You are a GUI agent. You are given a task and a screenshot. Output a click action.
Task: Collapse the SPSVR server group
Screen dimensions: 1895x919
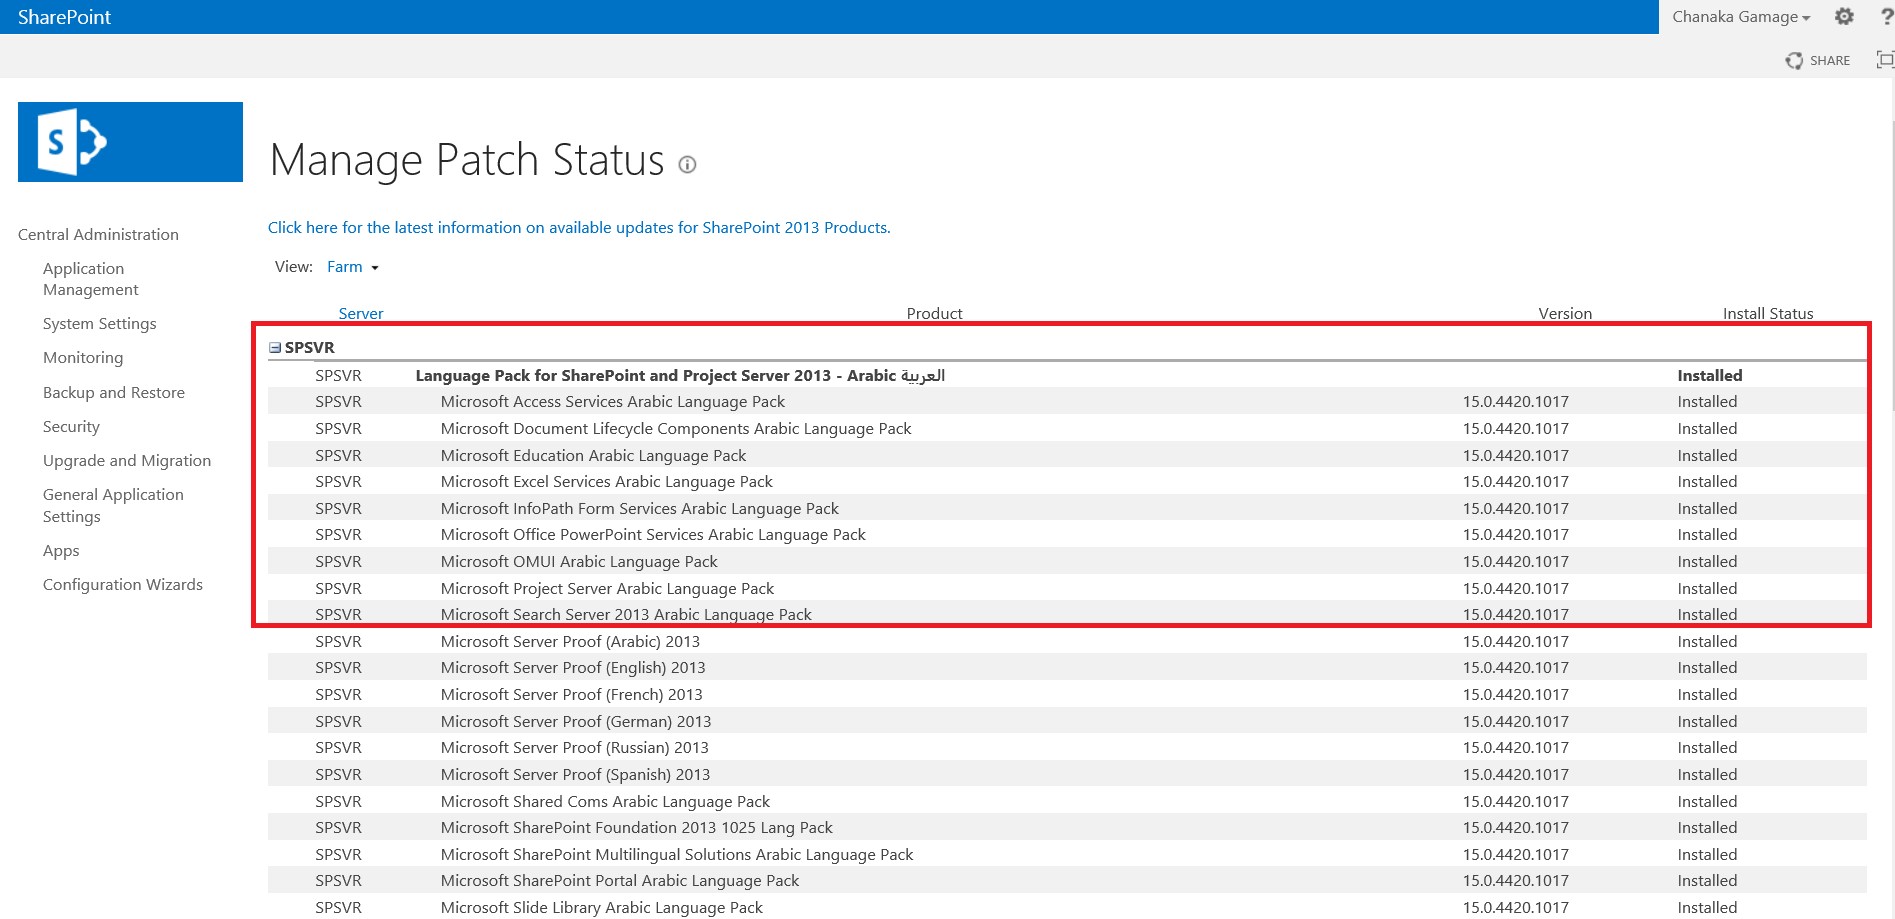275,348
